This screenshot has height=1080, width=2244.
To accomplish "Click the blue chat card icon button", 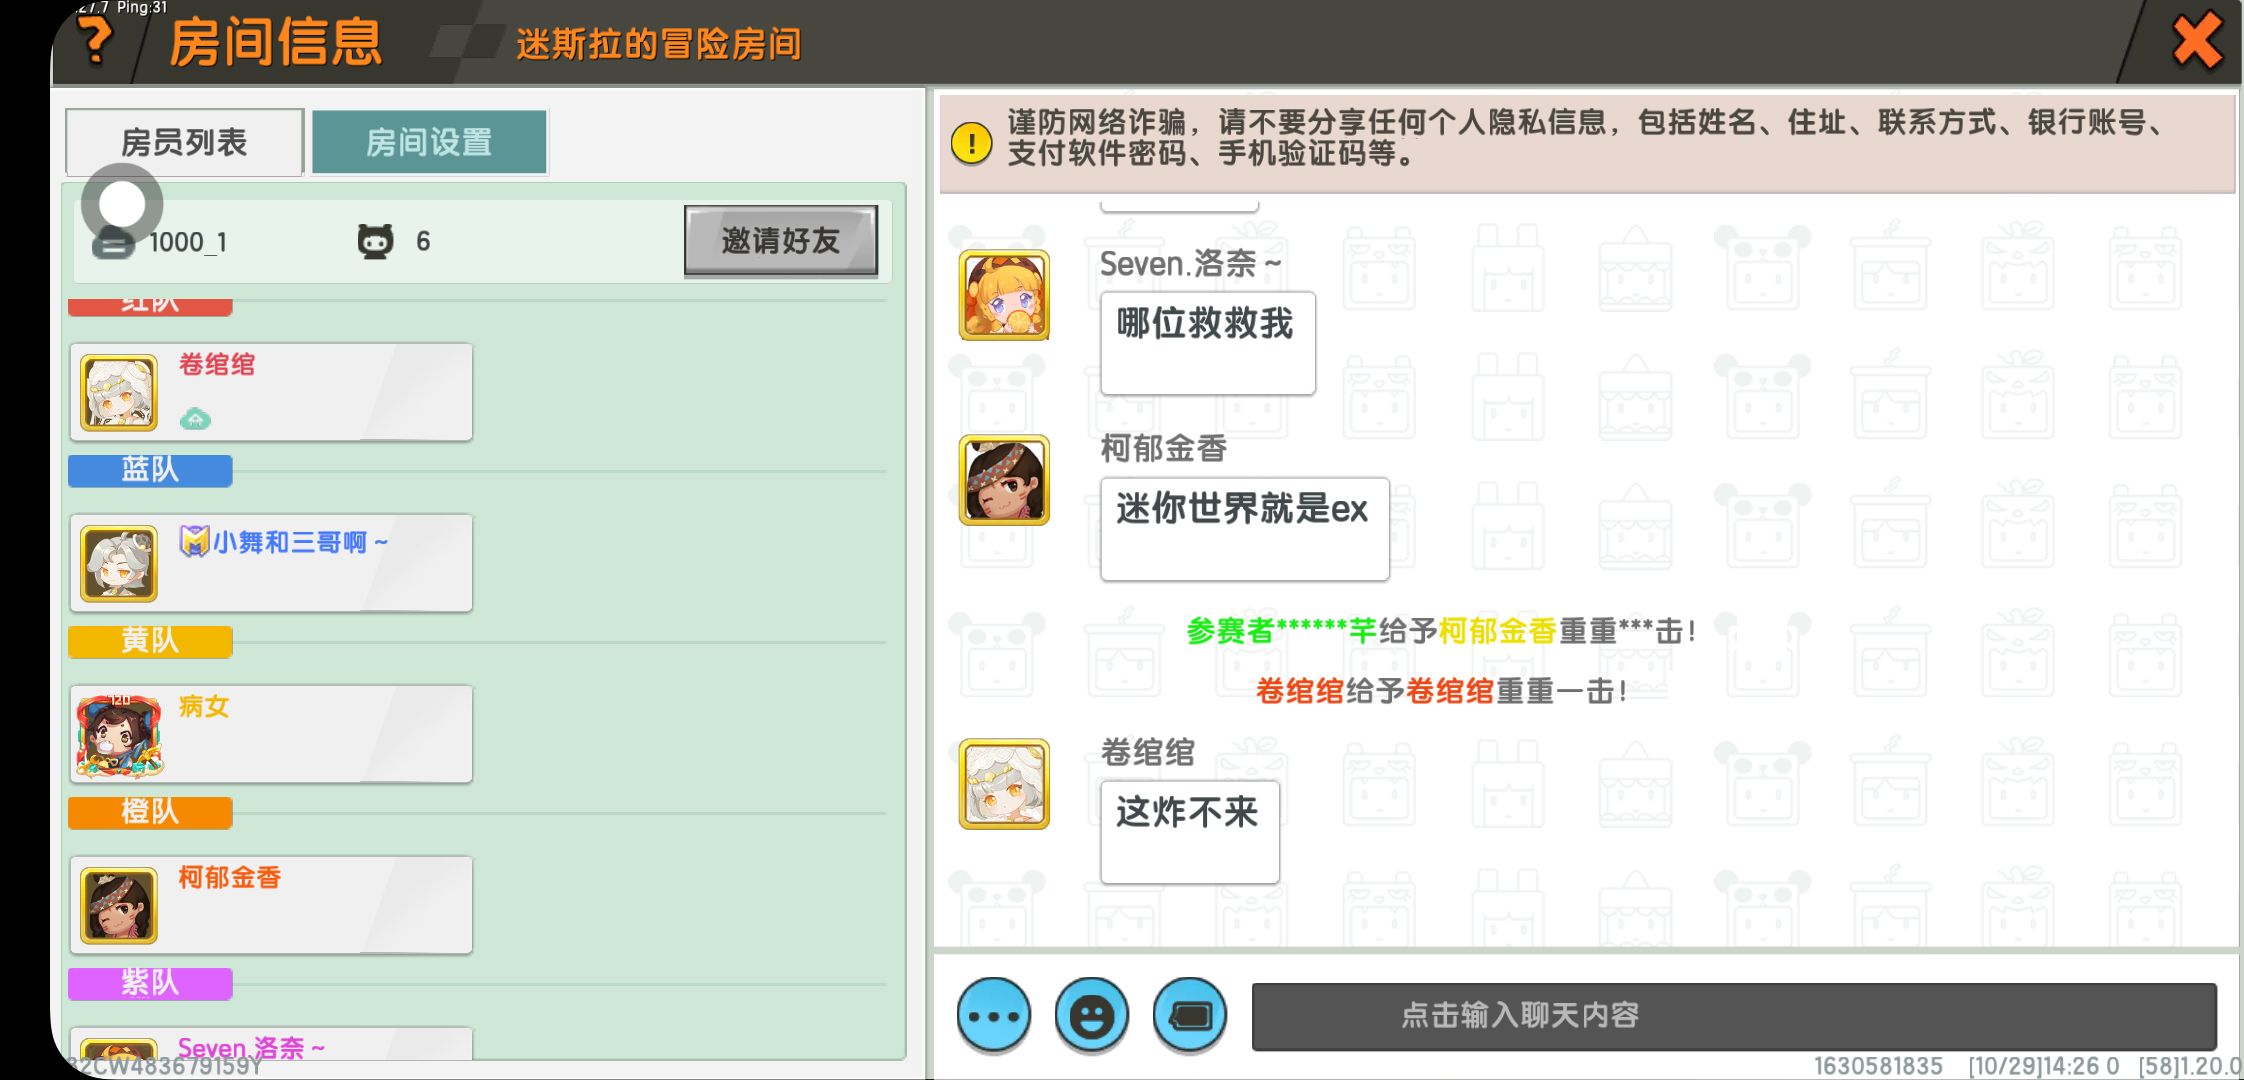I will 1189,1016.
